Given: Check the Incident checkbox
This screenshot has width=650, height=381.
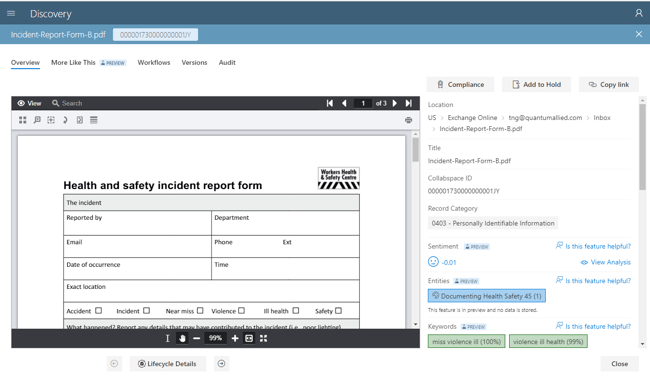Looking at the screenshot, I should coord(147,311).
